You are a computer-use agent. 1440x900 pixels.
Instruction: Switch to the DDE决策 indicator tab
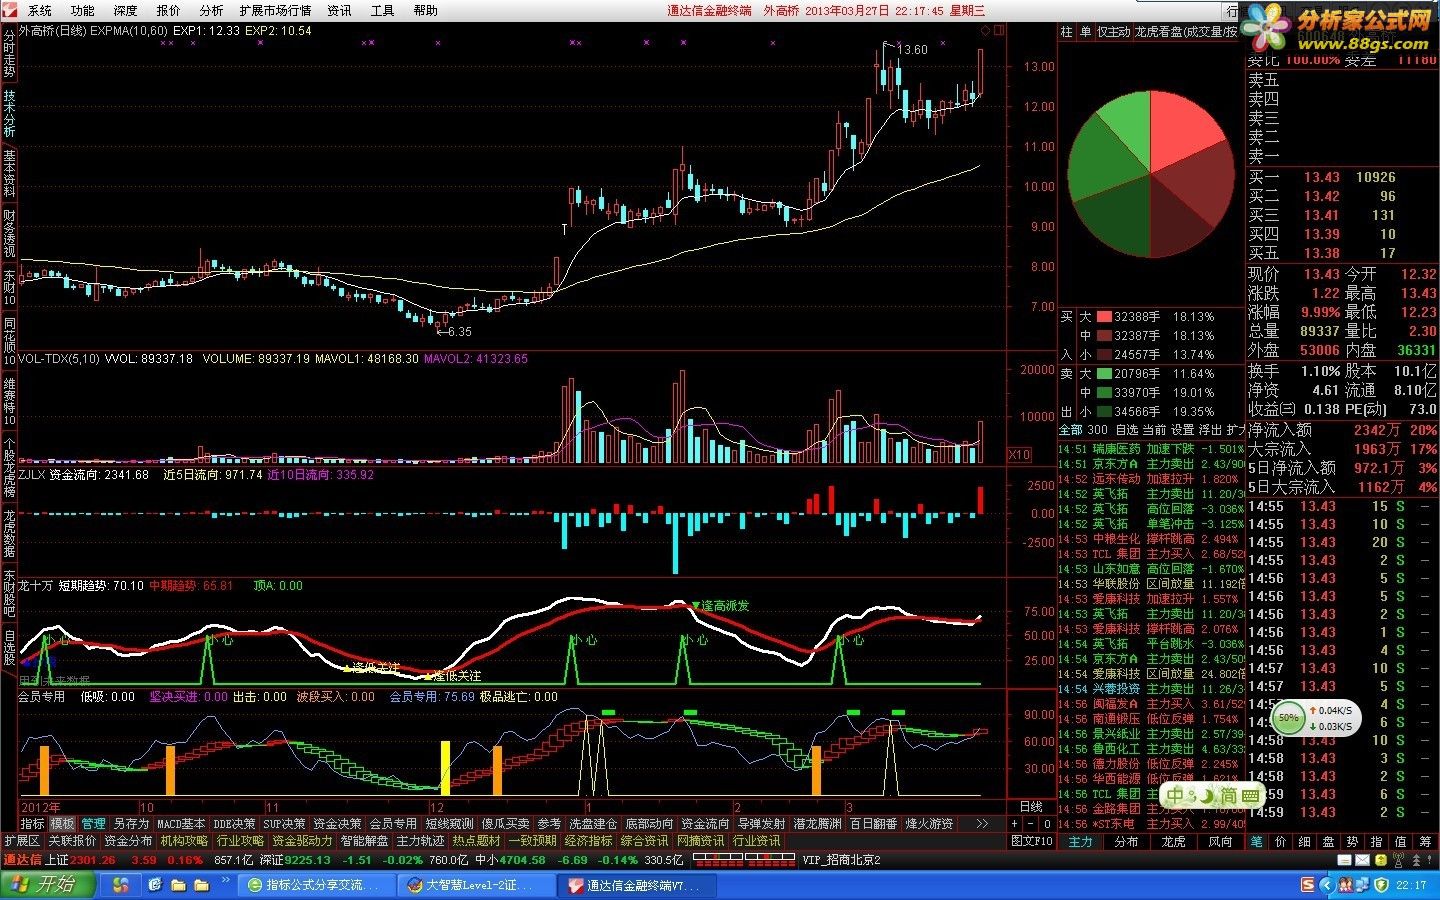pyautogui.click(x=234, y=824)
